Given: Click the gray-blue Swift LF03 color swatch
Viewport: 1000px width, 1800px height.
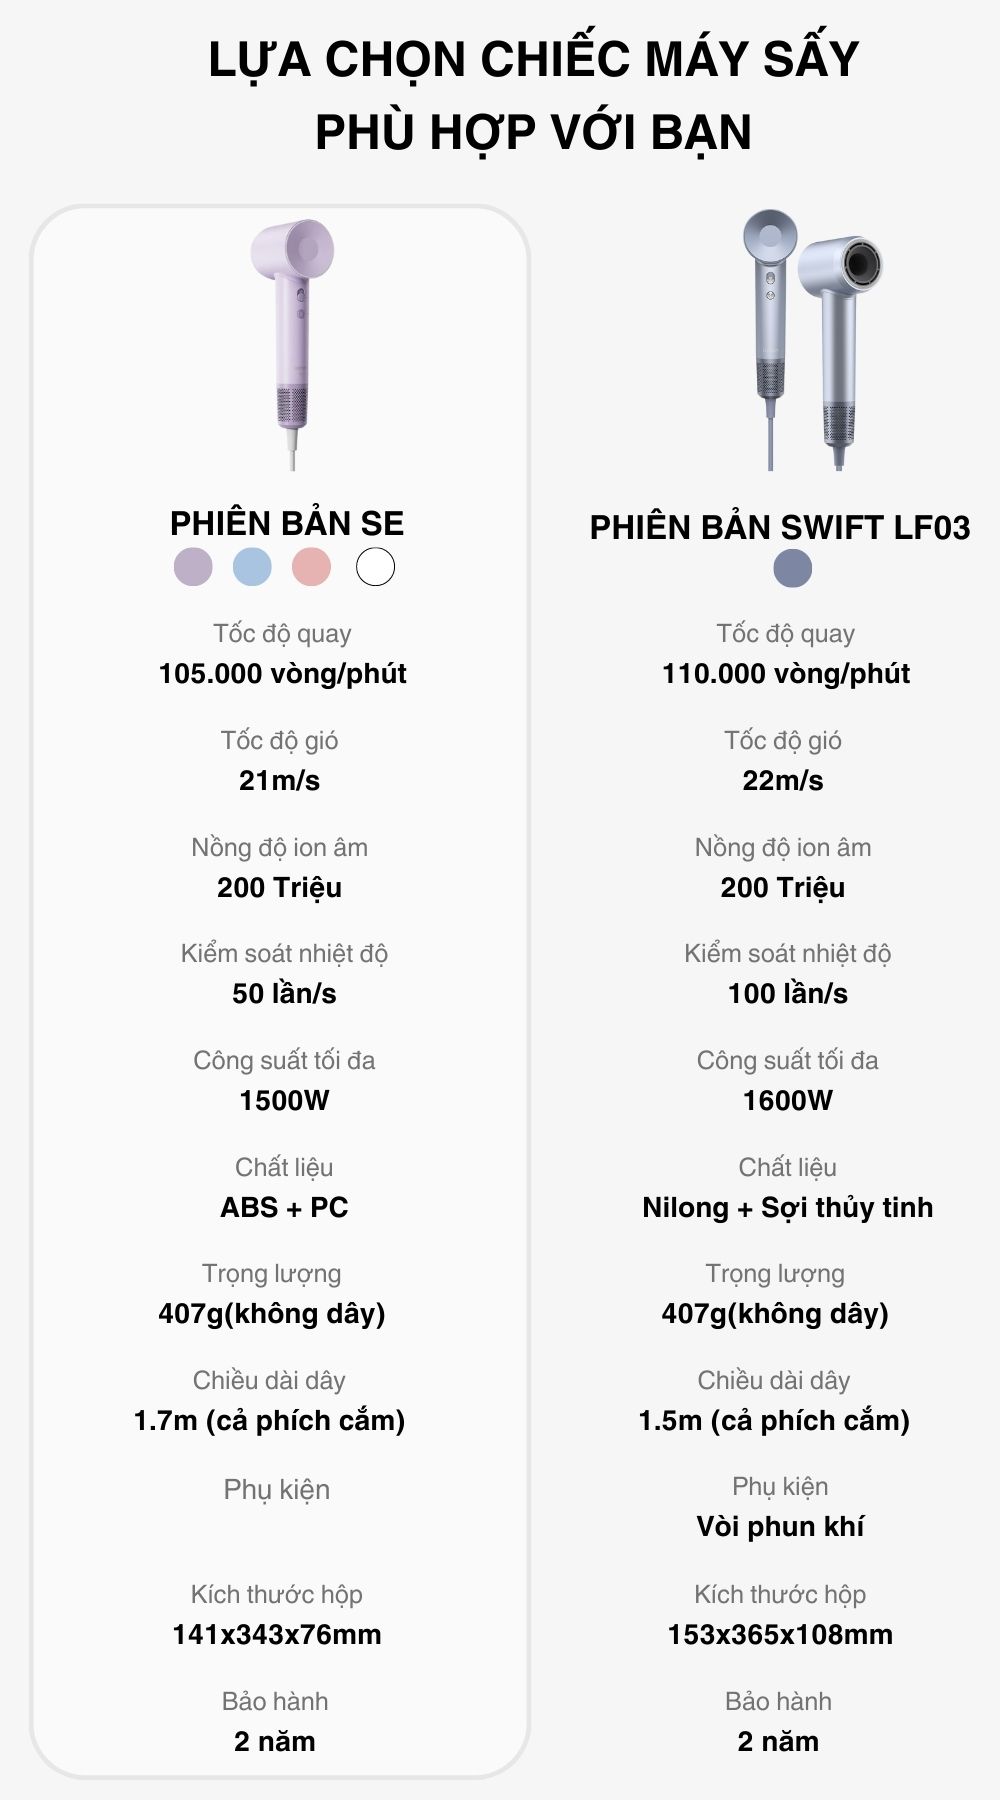Looking at the screenshot, I should point(792,568).
